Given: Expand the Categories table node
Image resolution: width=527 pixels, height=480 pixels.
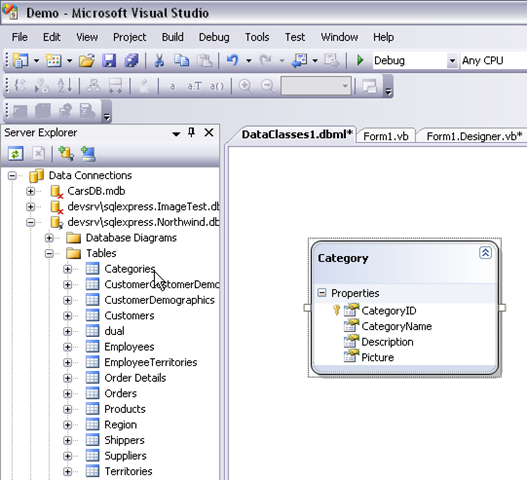Looking at the screenshot, I should (x=68, y=269).
